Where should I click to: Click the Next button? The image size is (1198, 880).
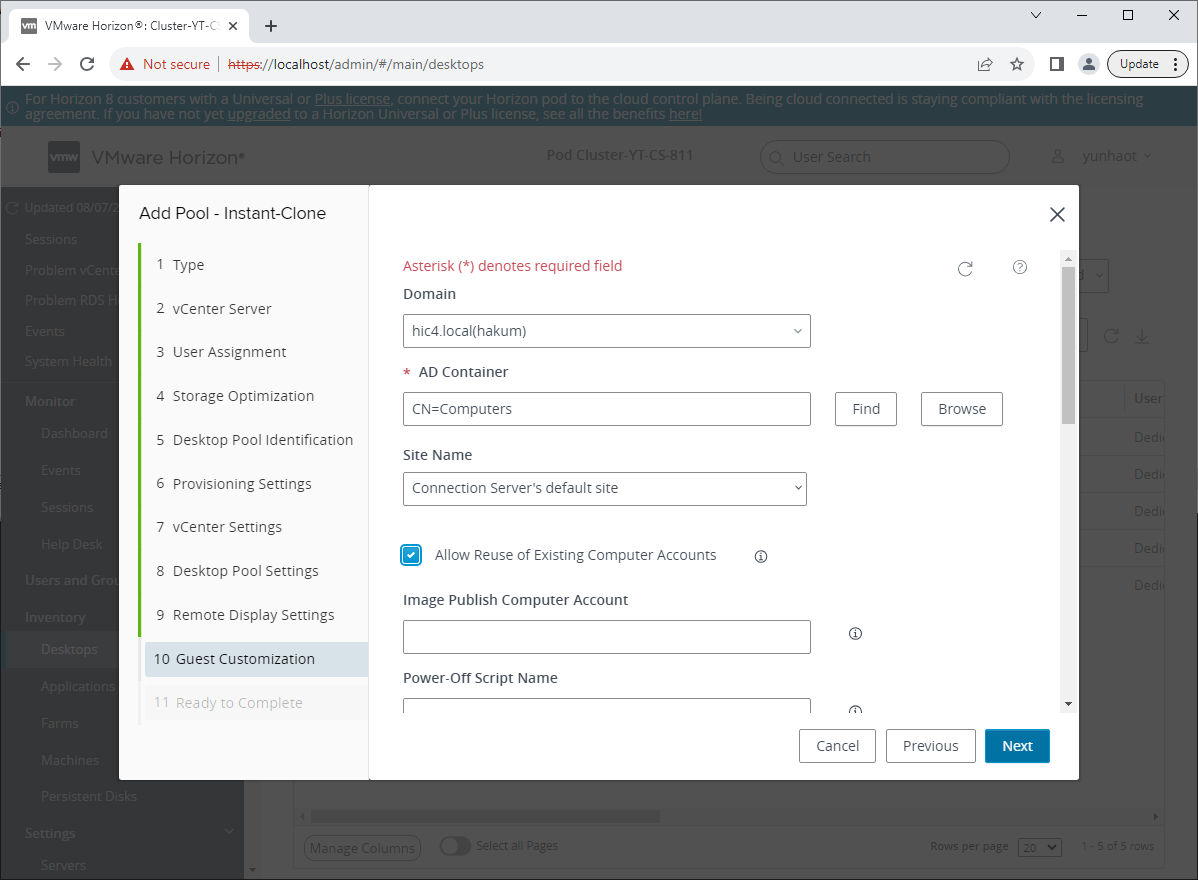click(x=1017, y=746)
